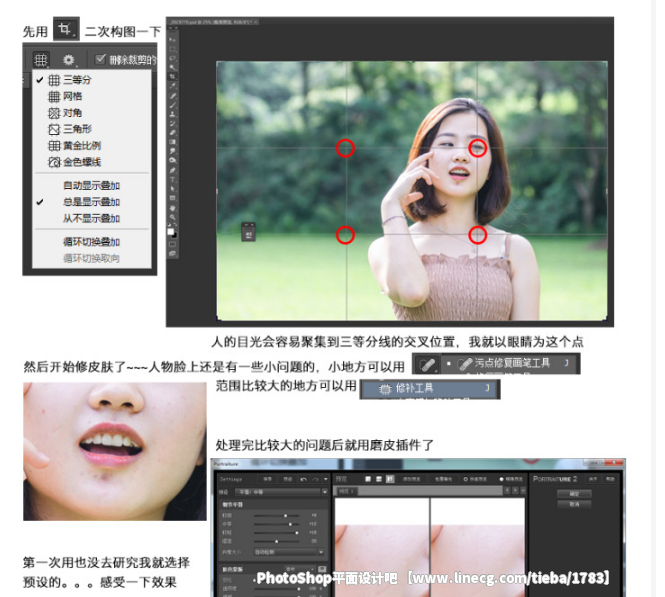Open crop settings gear icon
The image size is (665, 597).
pyautogui.click(x=69, y=60)
